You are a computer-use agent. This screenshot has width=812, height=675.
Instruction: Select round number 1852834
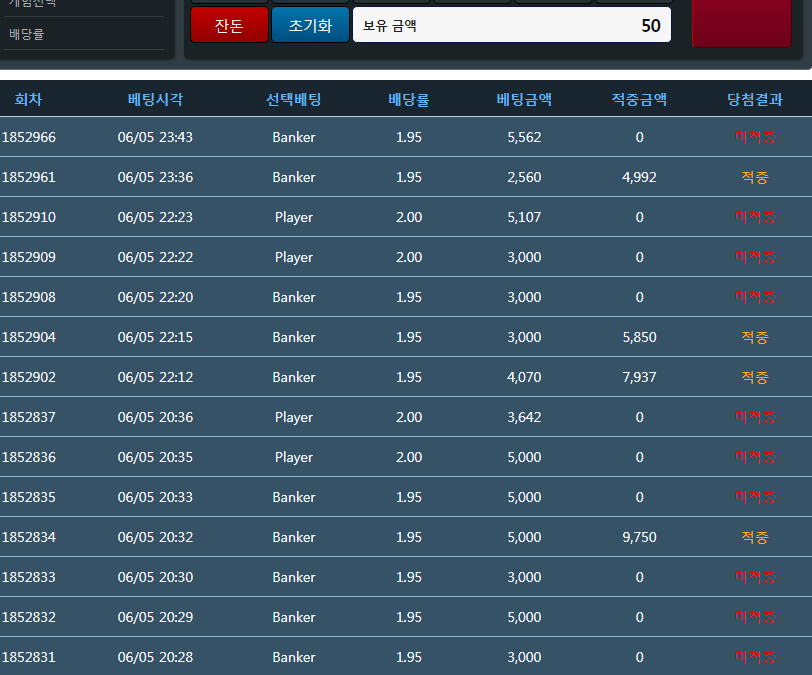pyautogui.click(x=29, y=537)
